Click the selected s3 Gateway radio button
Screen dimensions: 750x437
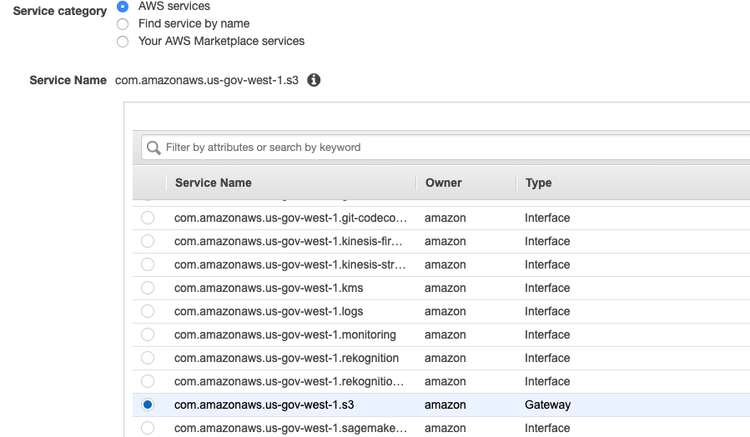148,405
